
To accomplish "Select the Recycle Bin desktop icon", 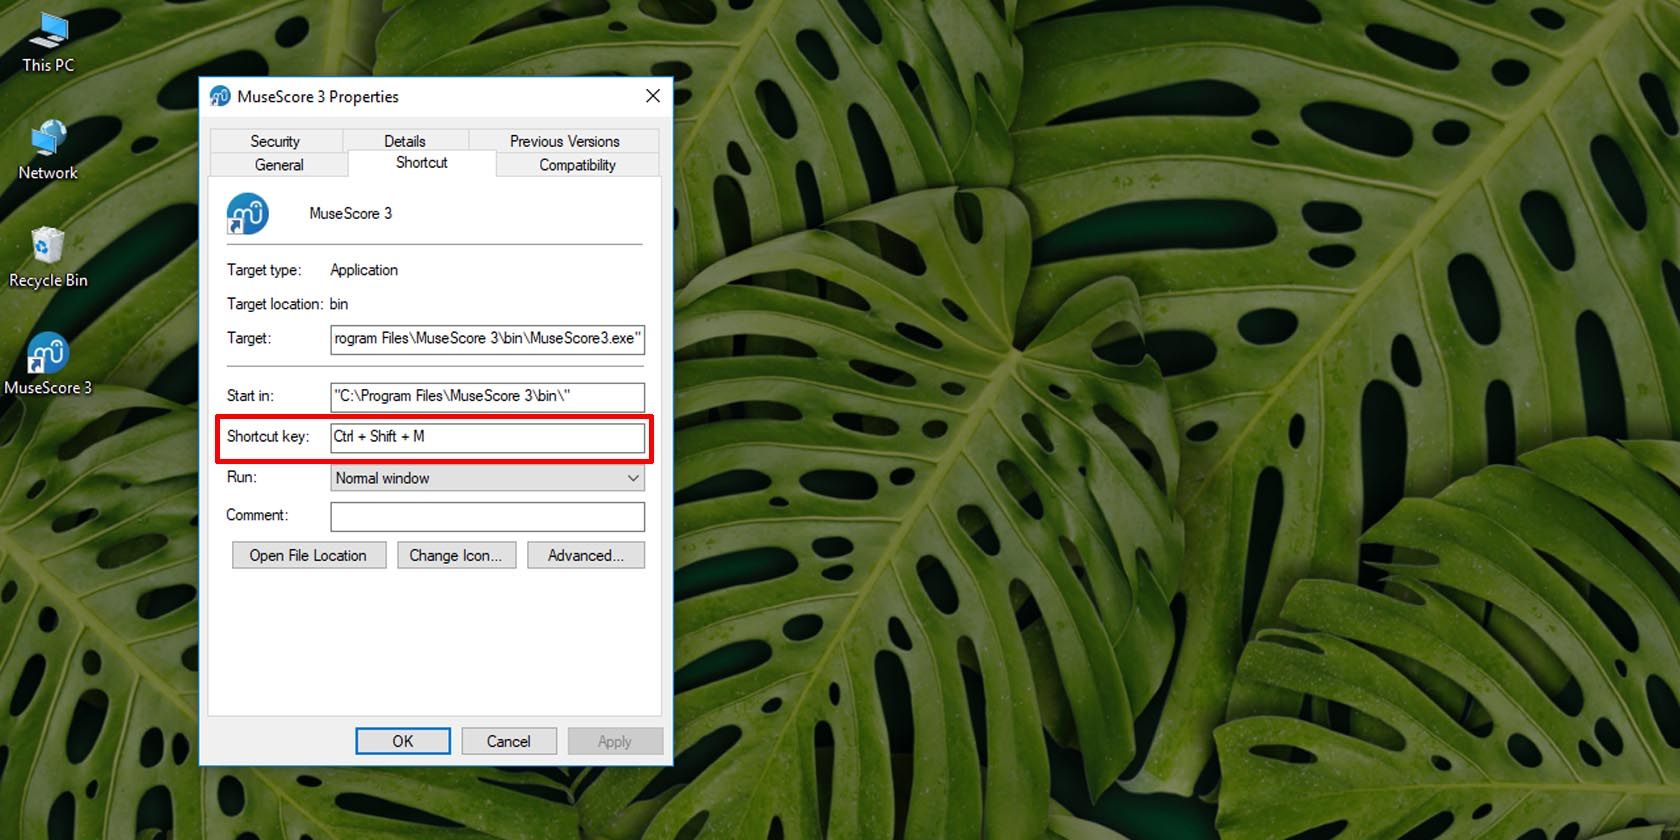I will (x=48, y=258).
